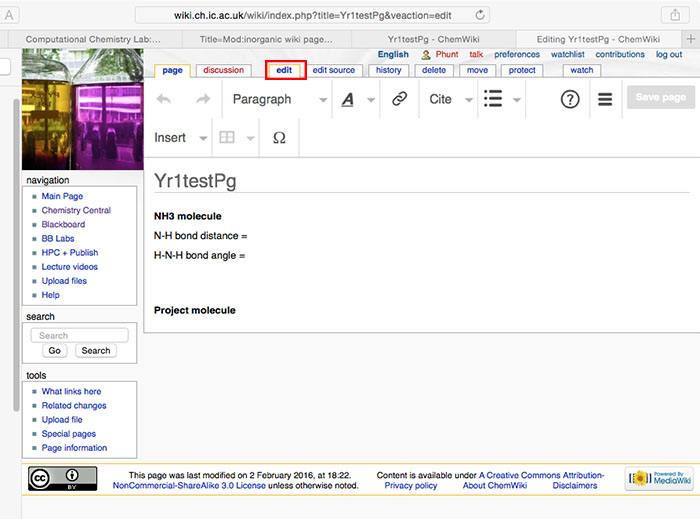
Task: Click the undo arrow icon
Action: (165, 99)
